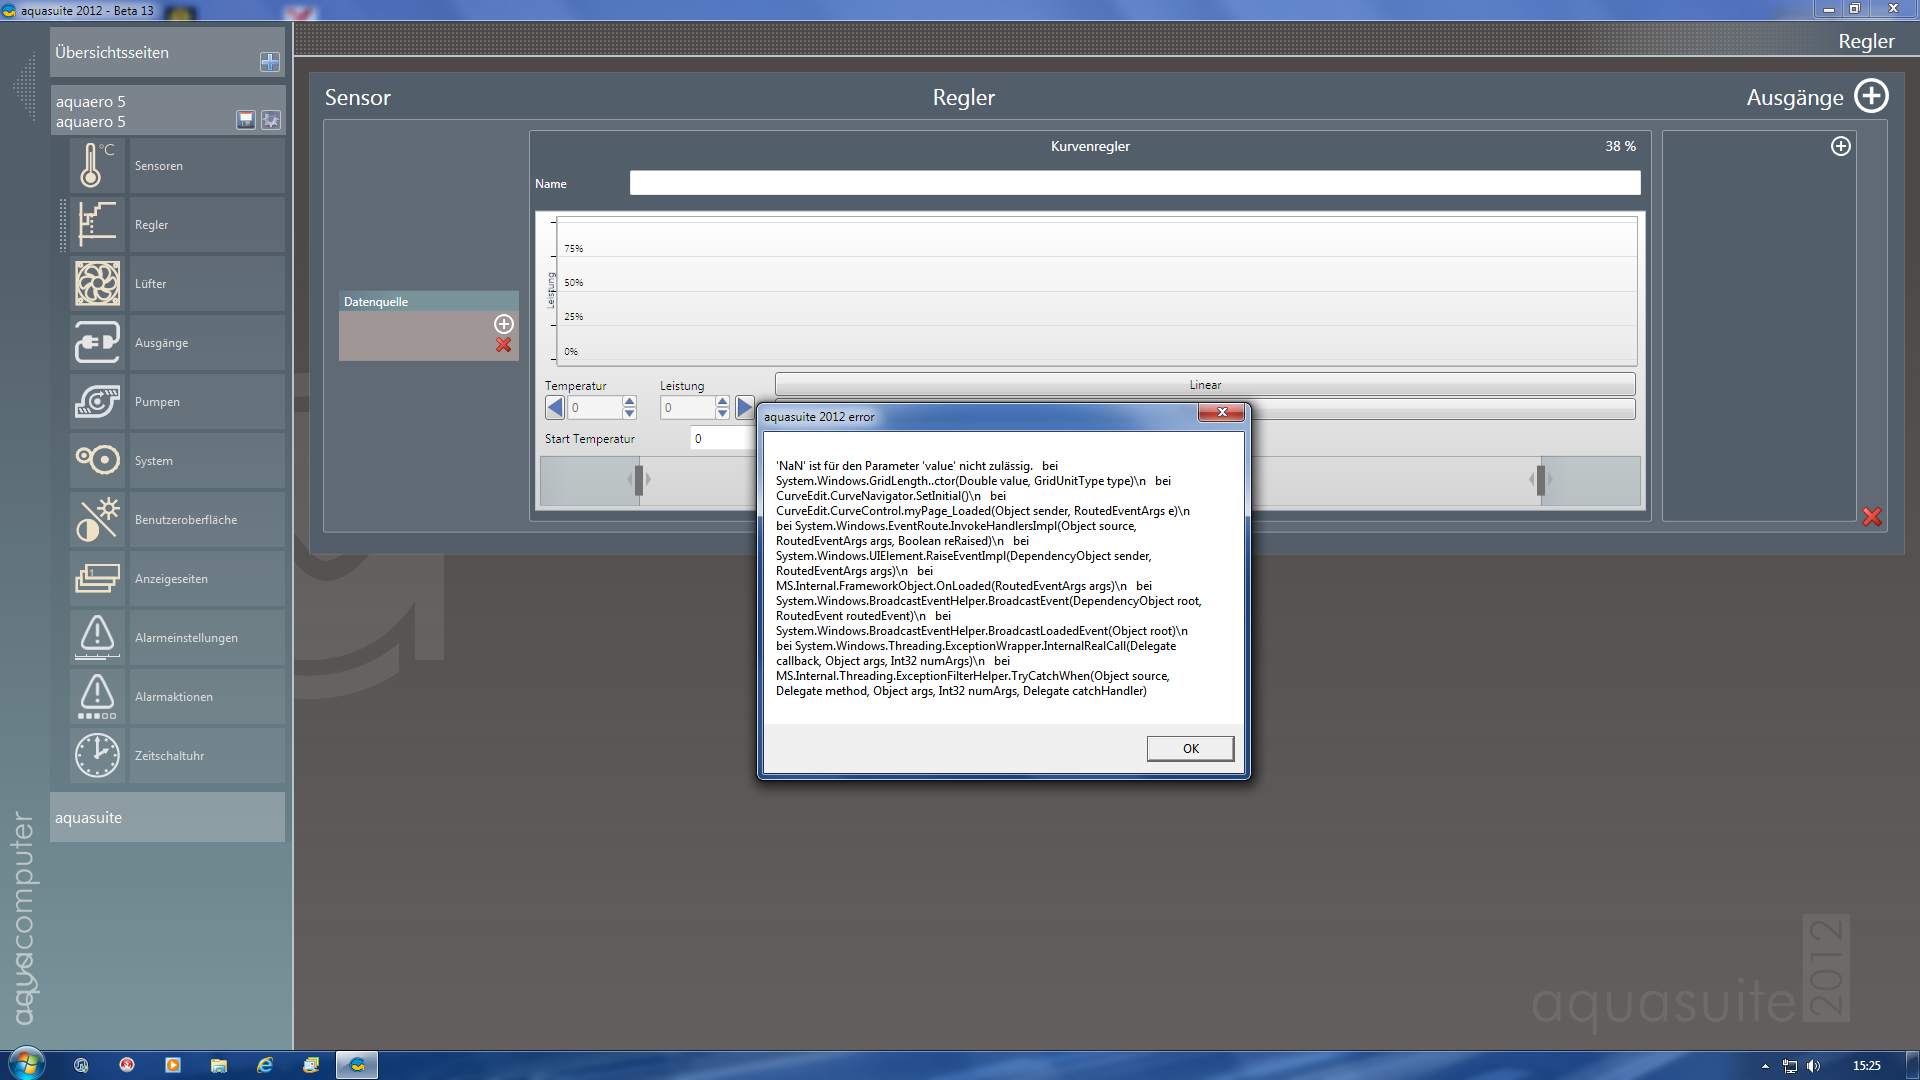
Task: Click the Ausgänge plug icon in sidebar
Action: (97, 342)
